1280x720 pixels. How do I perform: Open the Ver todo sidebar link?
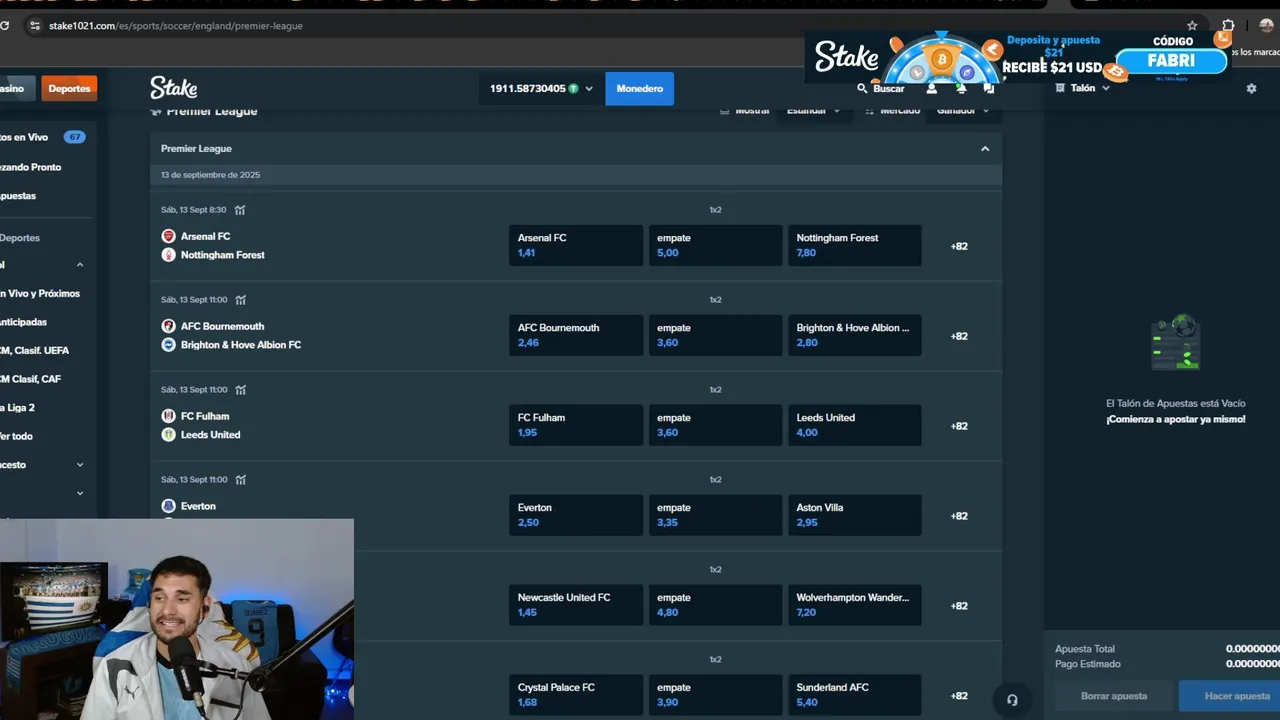pos(17,436)
